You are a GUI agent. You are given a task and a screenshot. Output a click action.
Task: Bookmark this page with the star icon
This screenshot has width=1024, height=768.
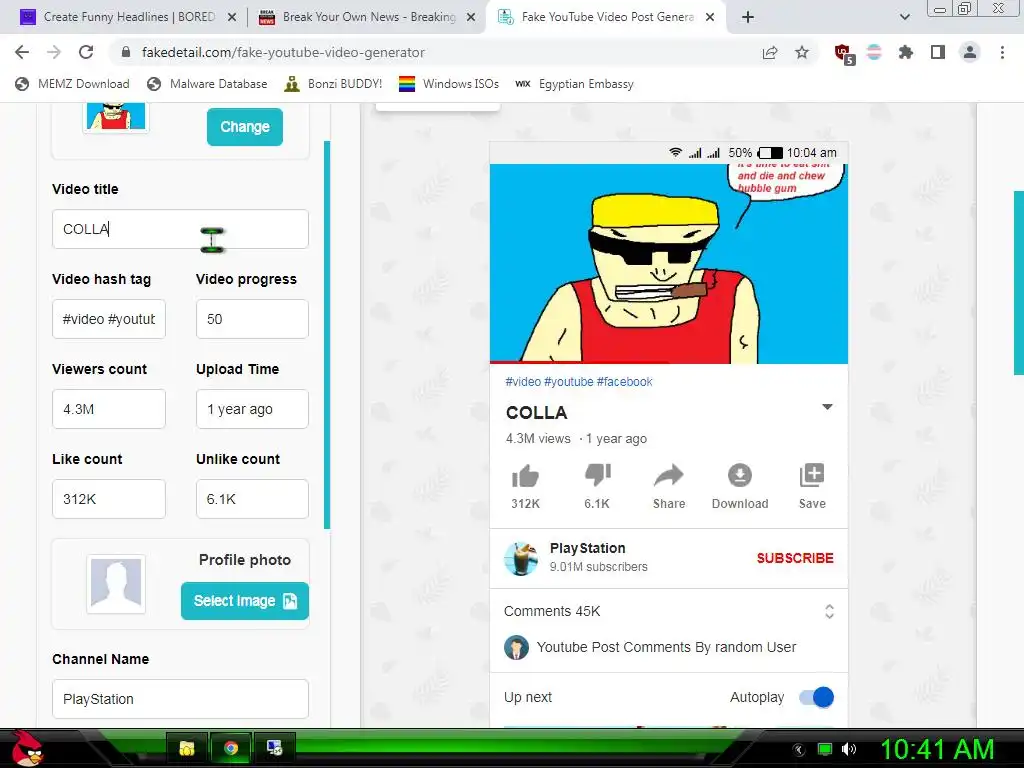click(802, 52)
